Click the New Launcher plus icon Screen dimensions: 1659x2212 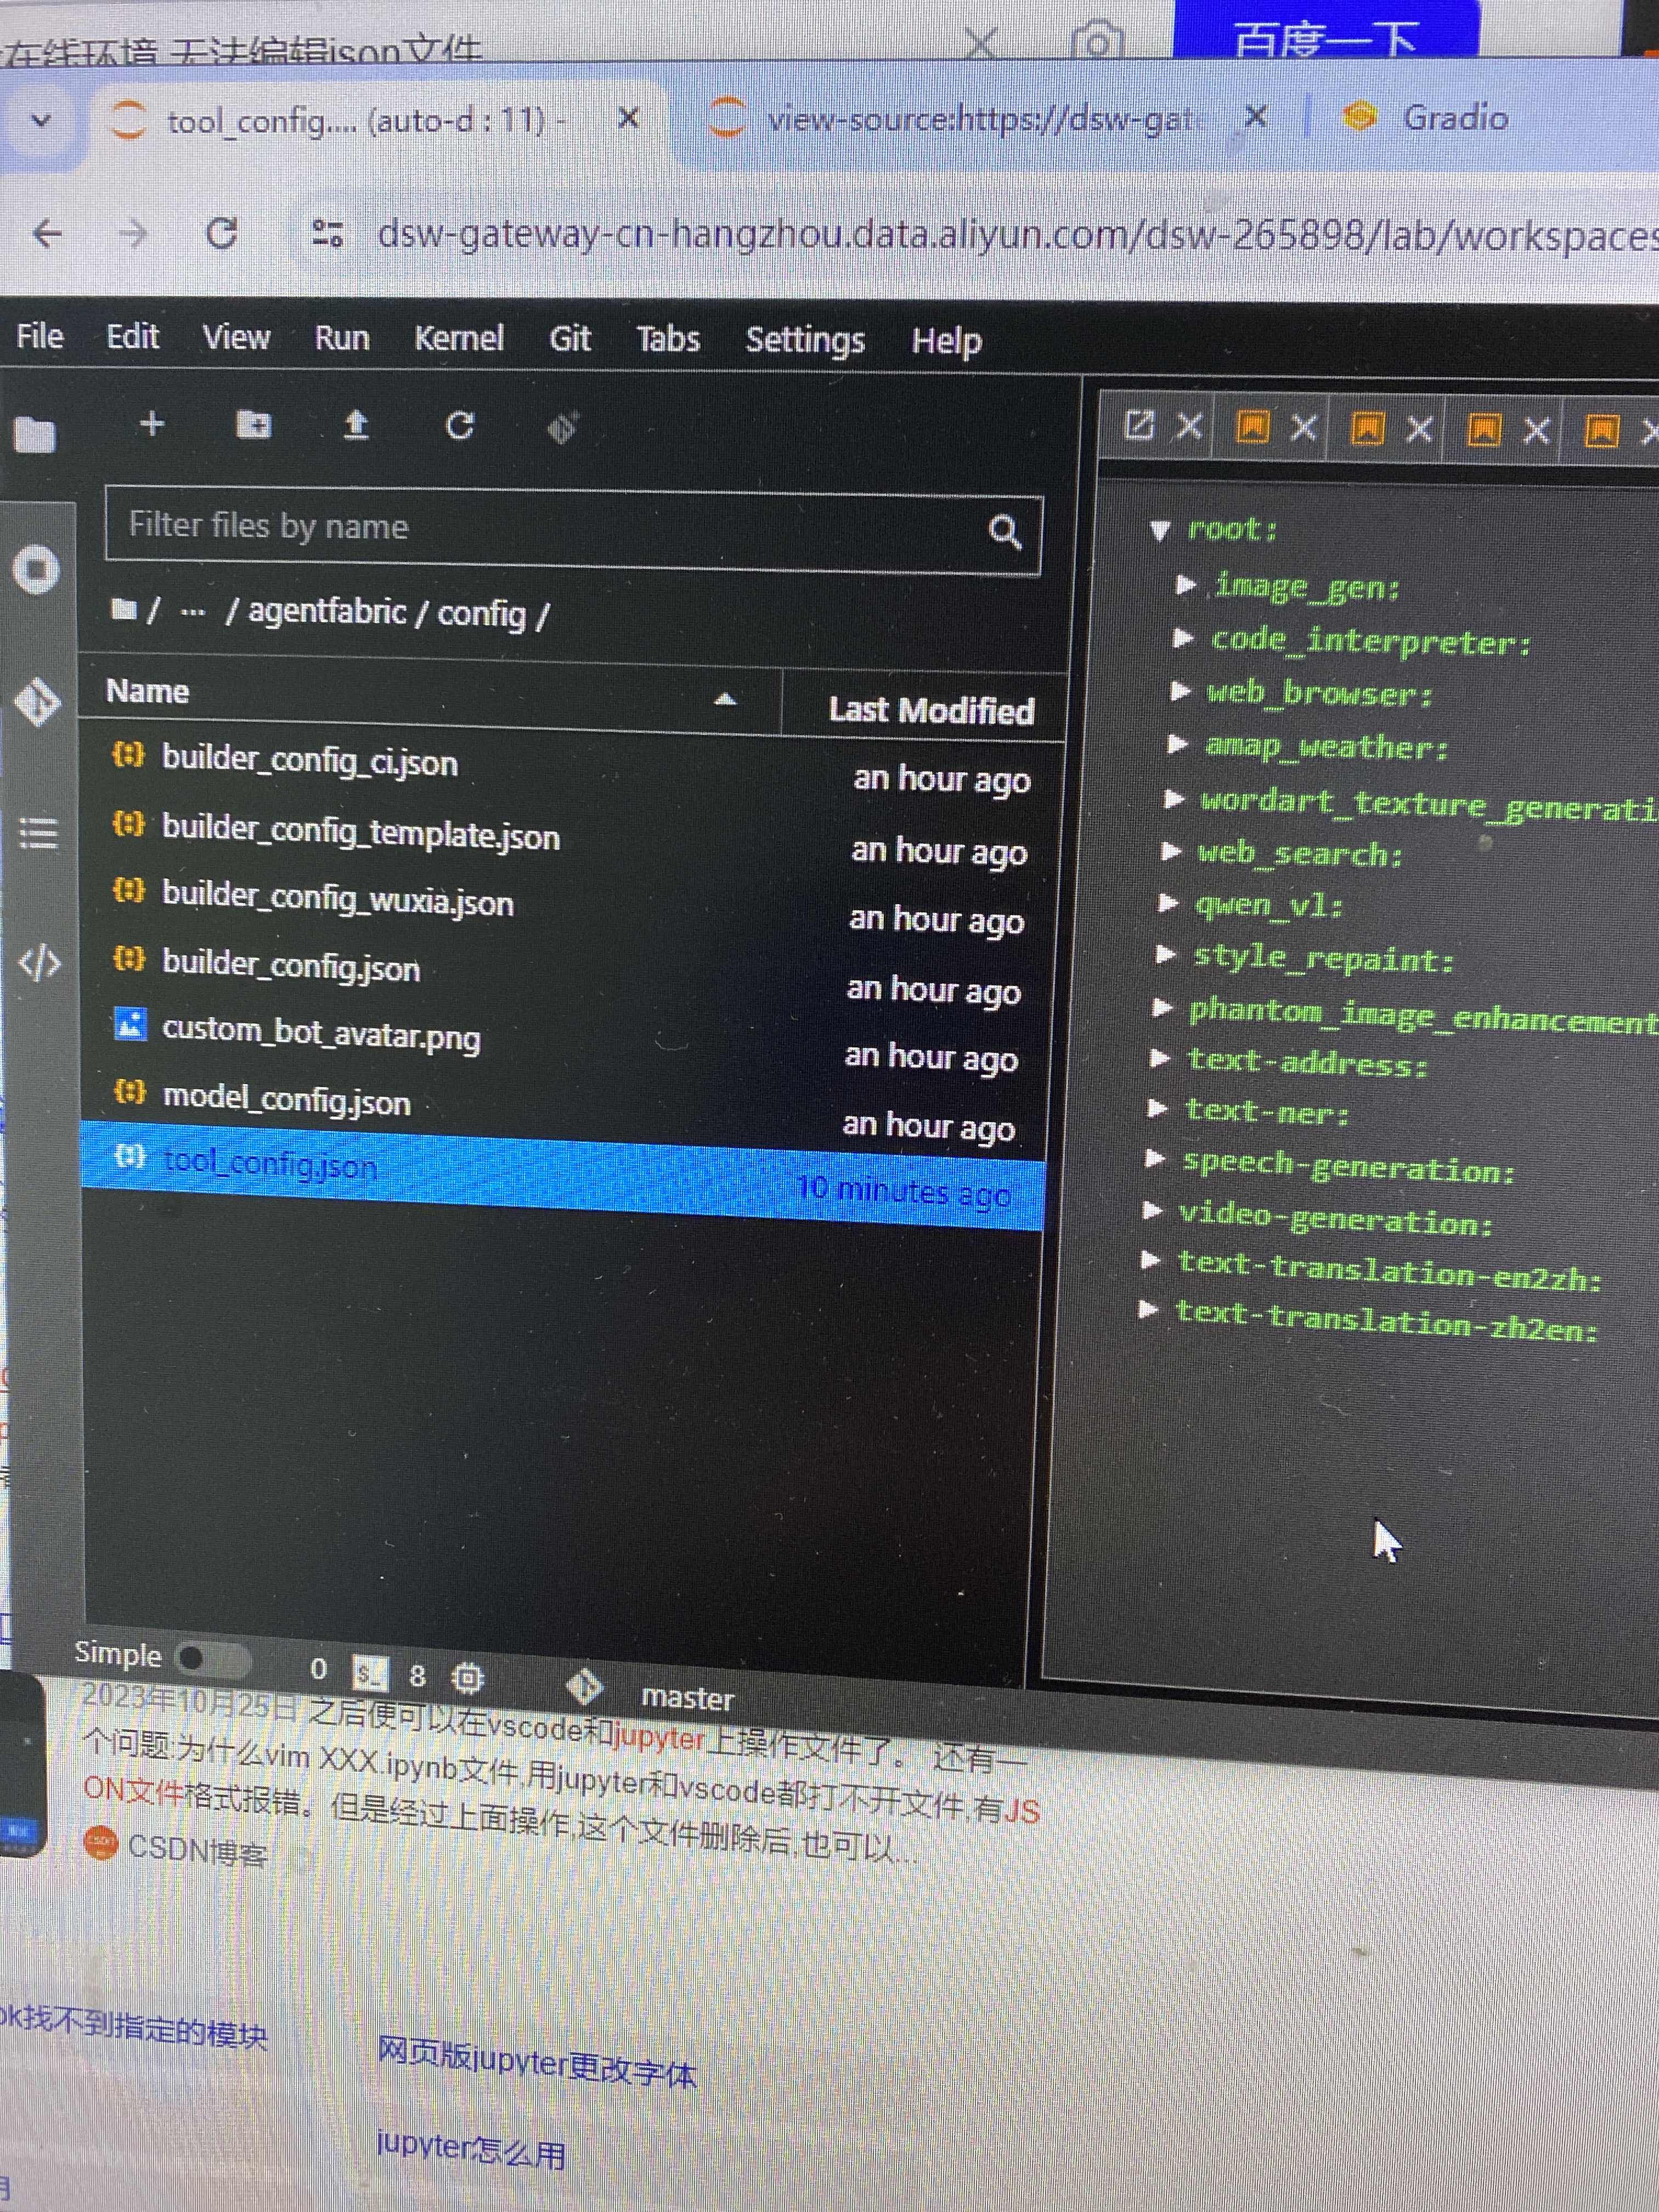[x=152, y=425]
